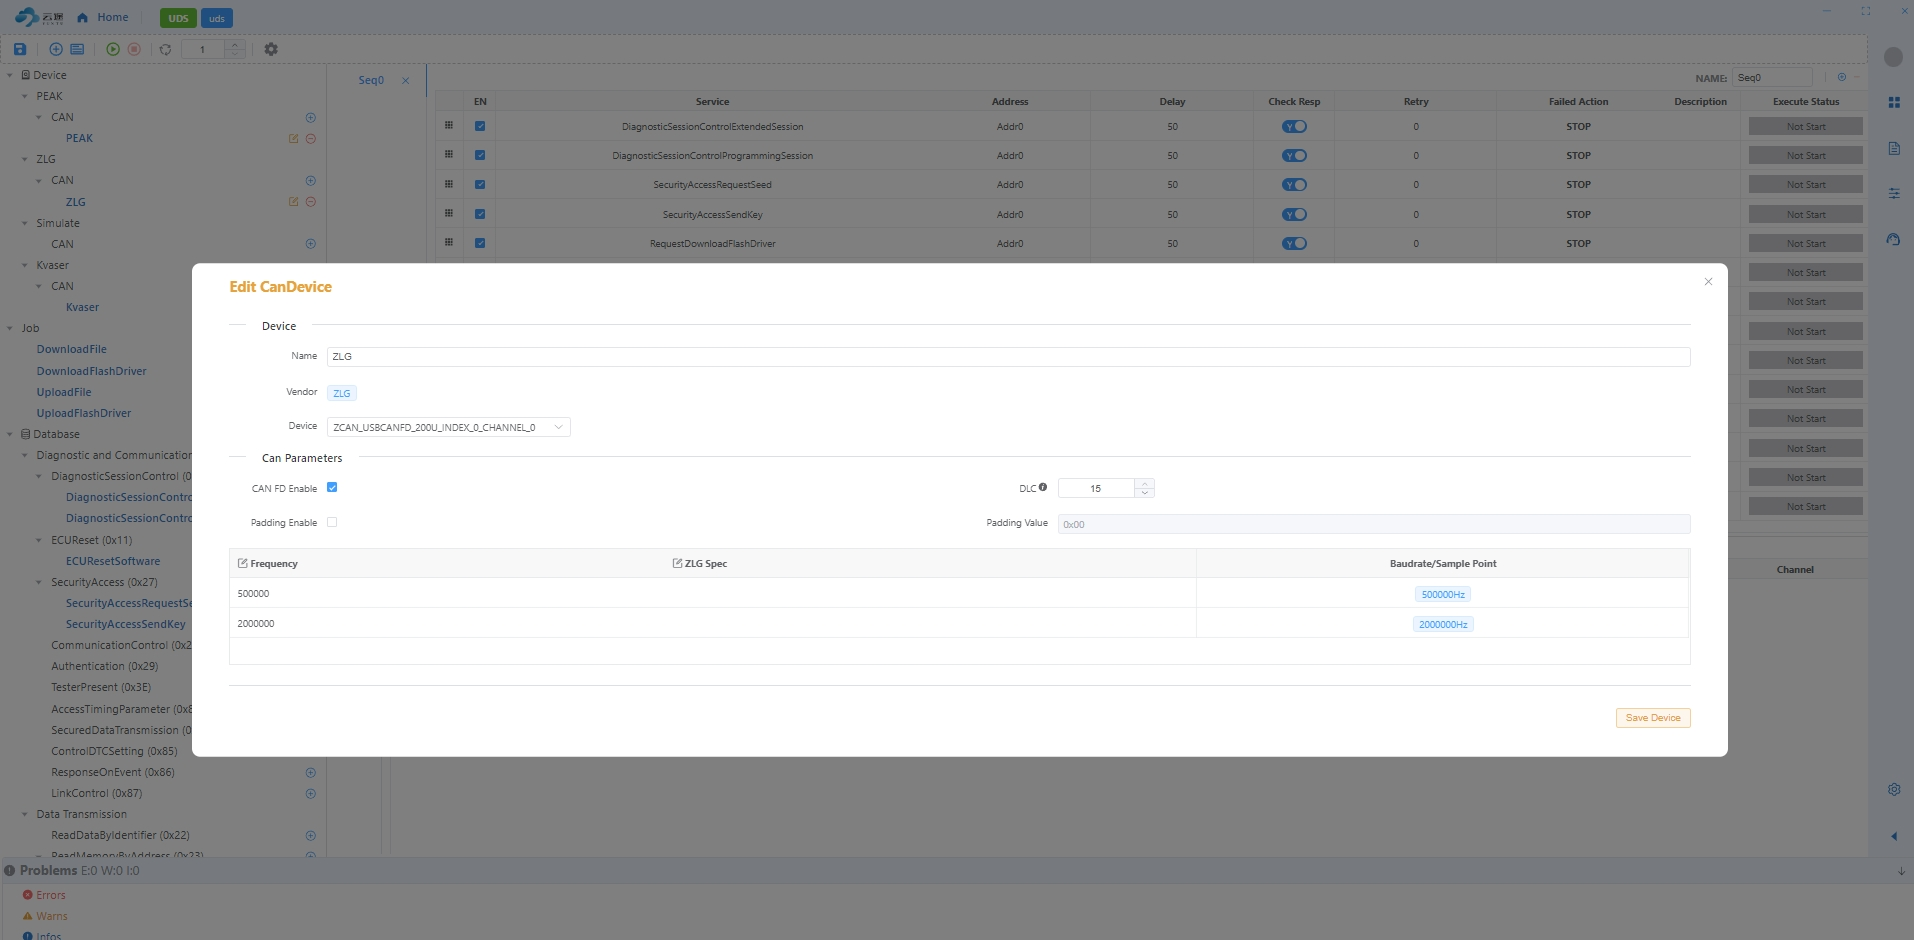Screen dimensions: 1914x940
Task: Open the UploadFlashDriver job
Action: click(84, 413)
